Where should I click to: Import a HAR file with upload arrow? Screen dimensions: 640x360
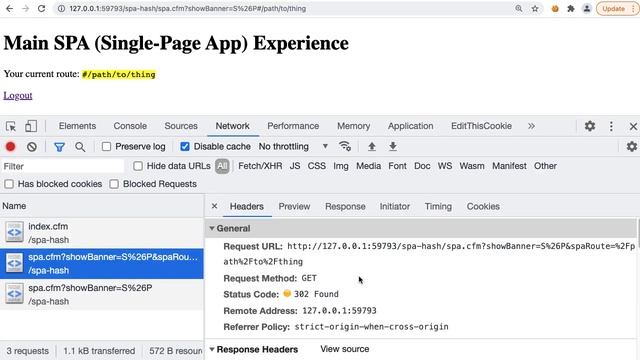pyautogui.click(x=371, y=146)
